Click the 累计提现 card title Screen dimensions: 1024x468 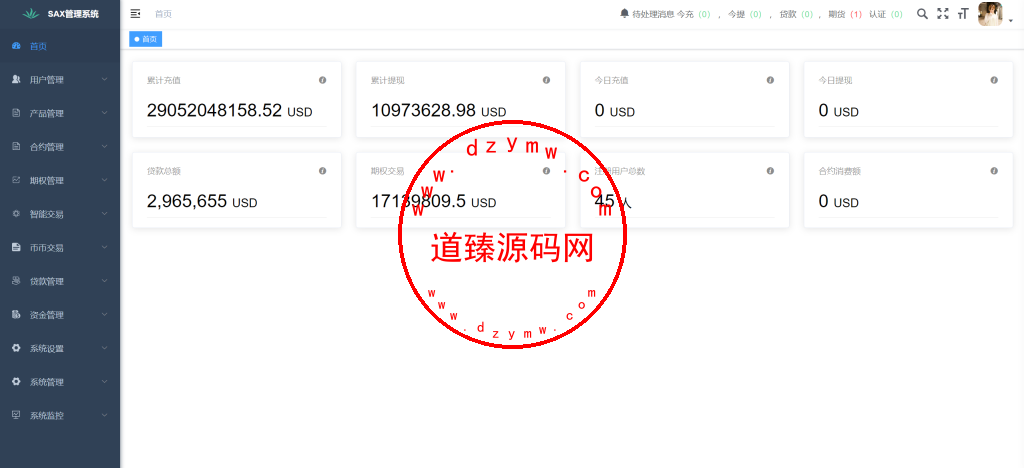388,81
